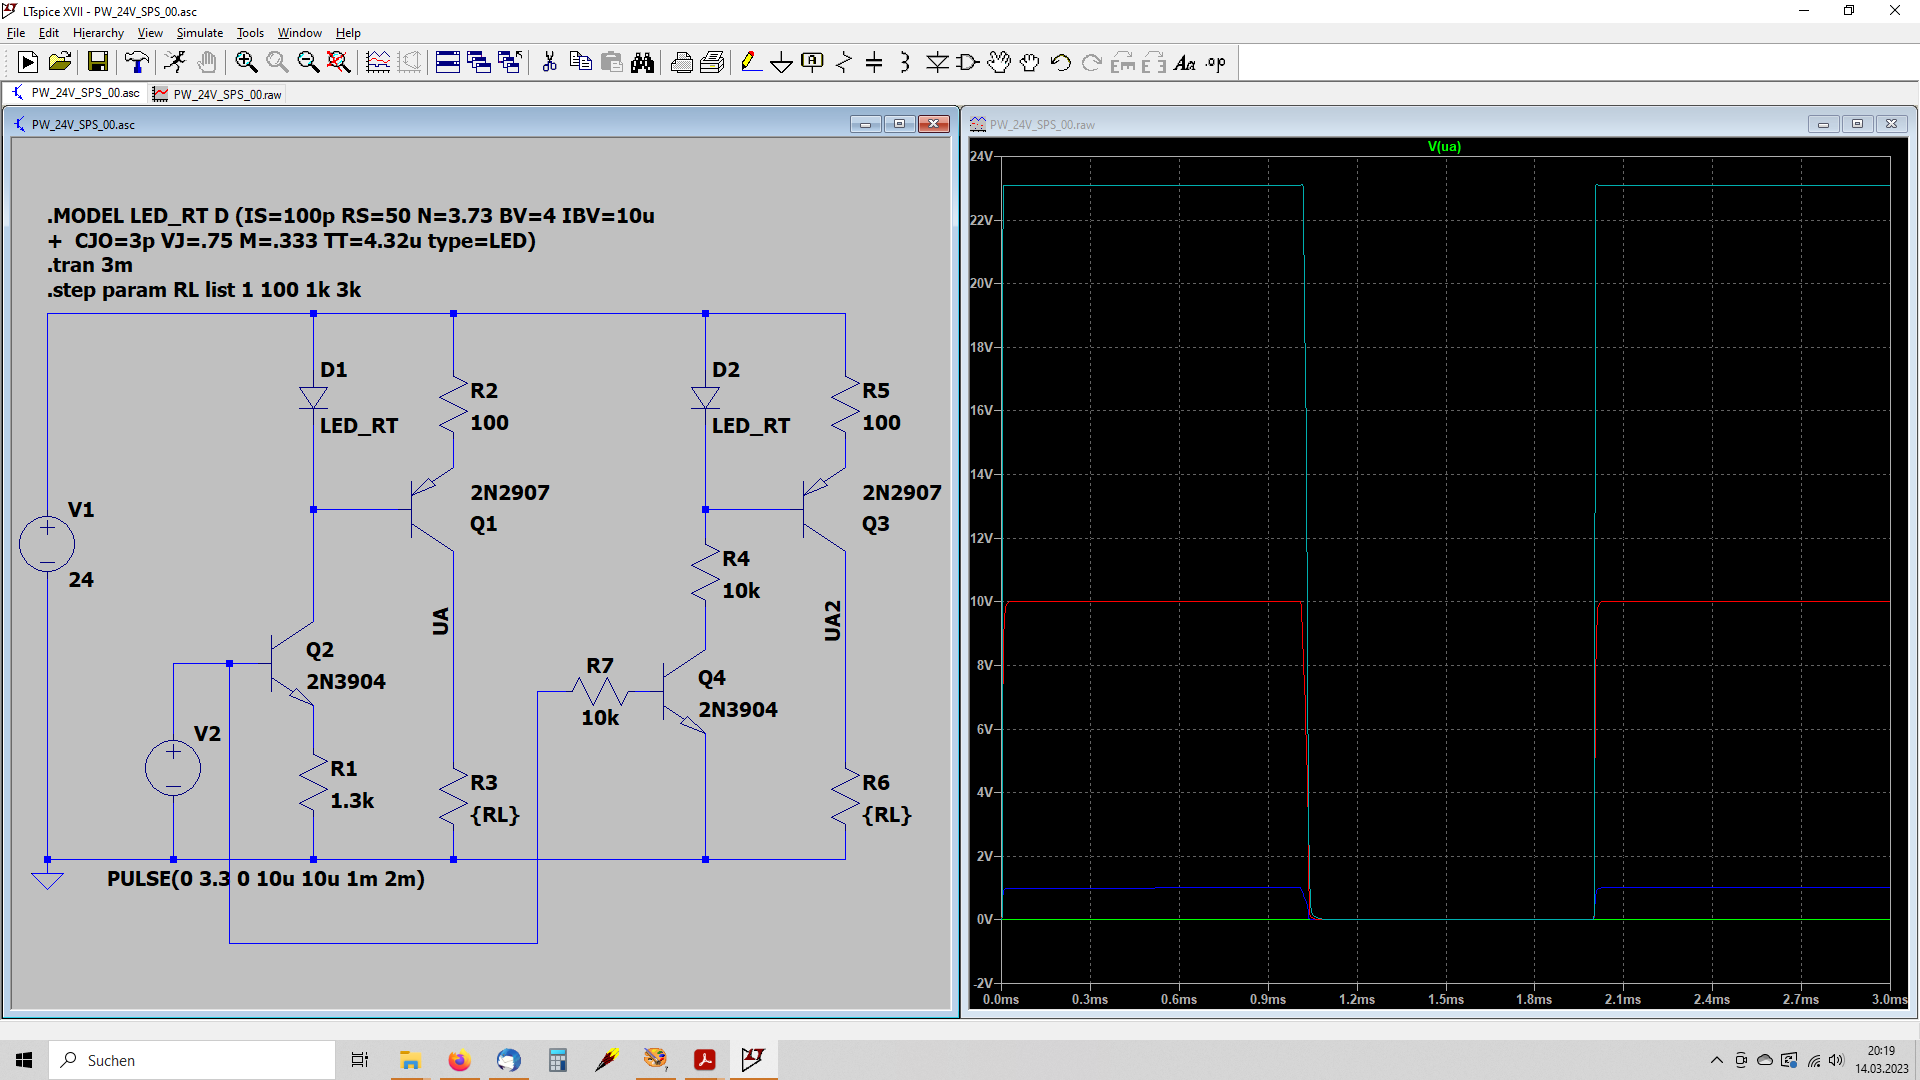Select the D1 diode name label
This screenshot has height=1080, width=1920.
tap(333, 369)
